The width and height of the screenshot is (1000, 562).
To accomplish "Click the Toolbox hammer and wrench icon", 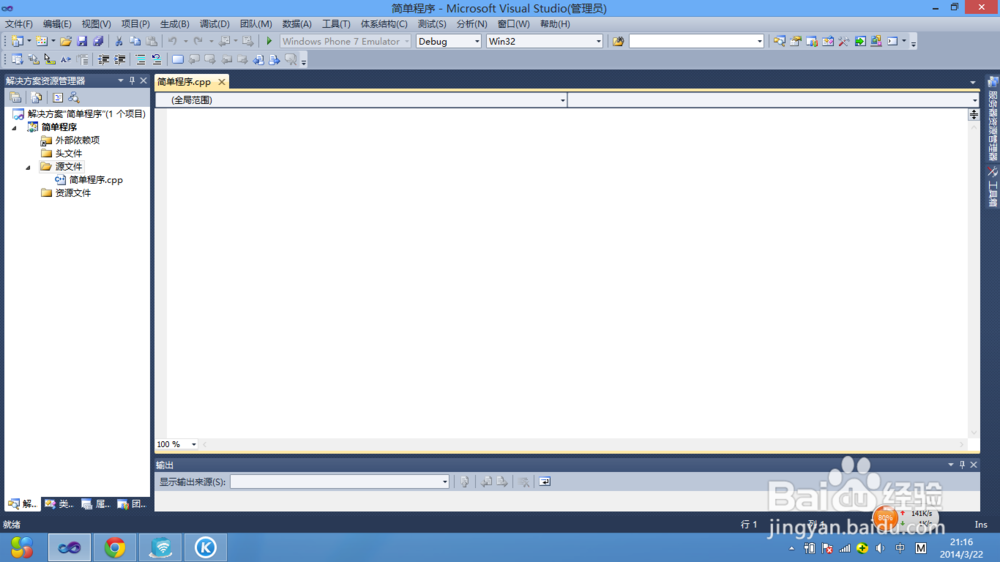I will tap(844, 41).
